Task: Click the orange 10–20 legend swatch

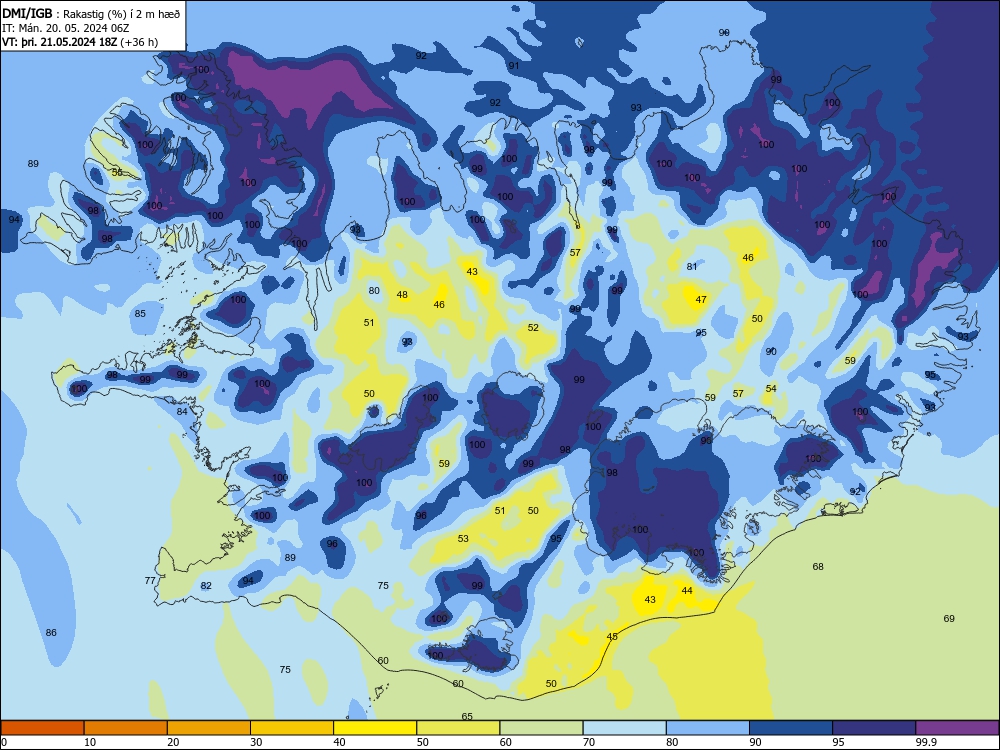Action: click(x=126, y=728)
